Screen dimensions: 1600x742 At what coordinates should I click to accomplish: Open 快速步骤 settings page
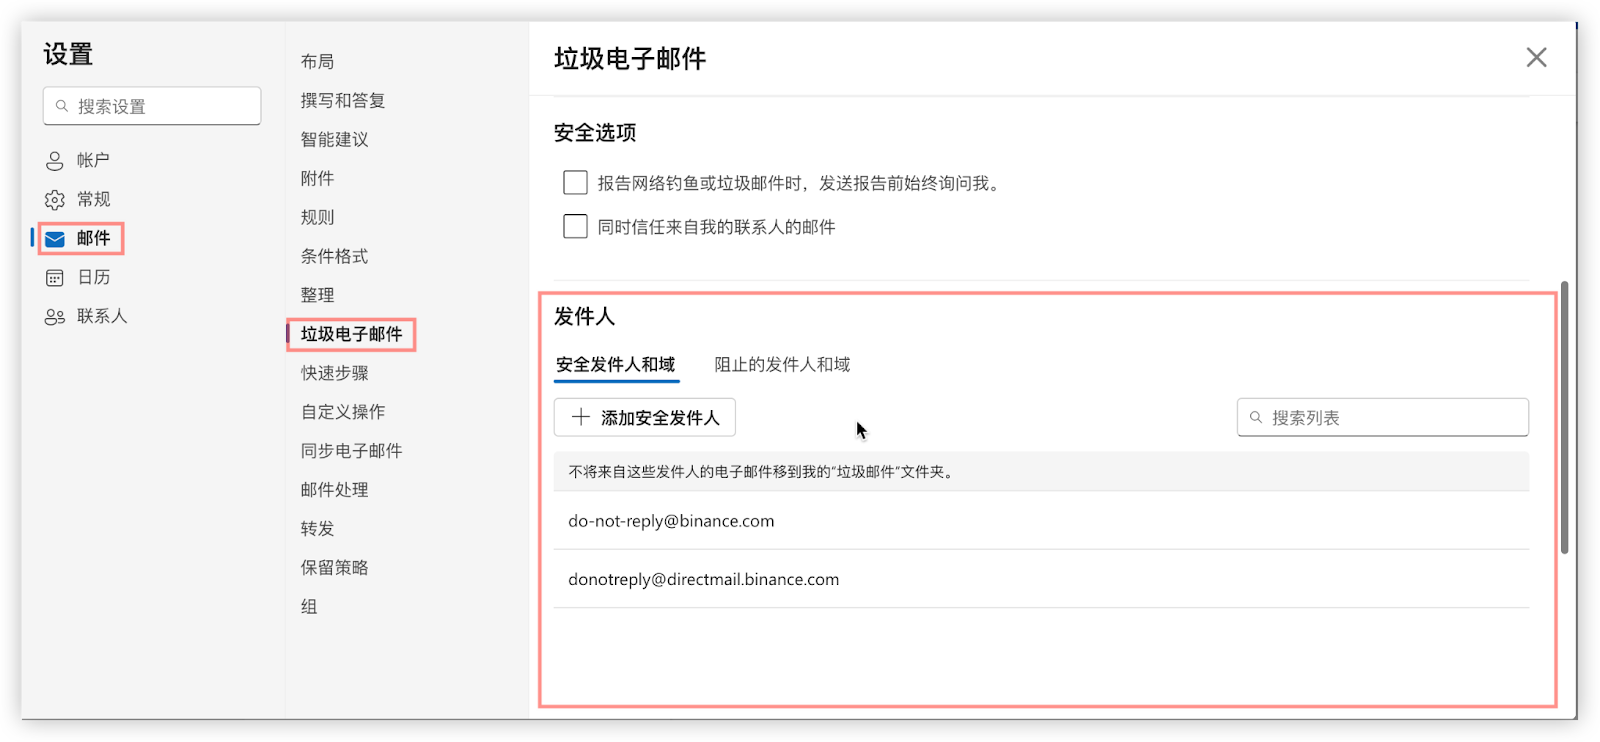[335, 373]
